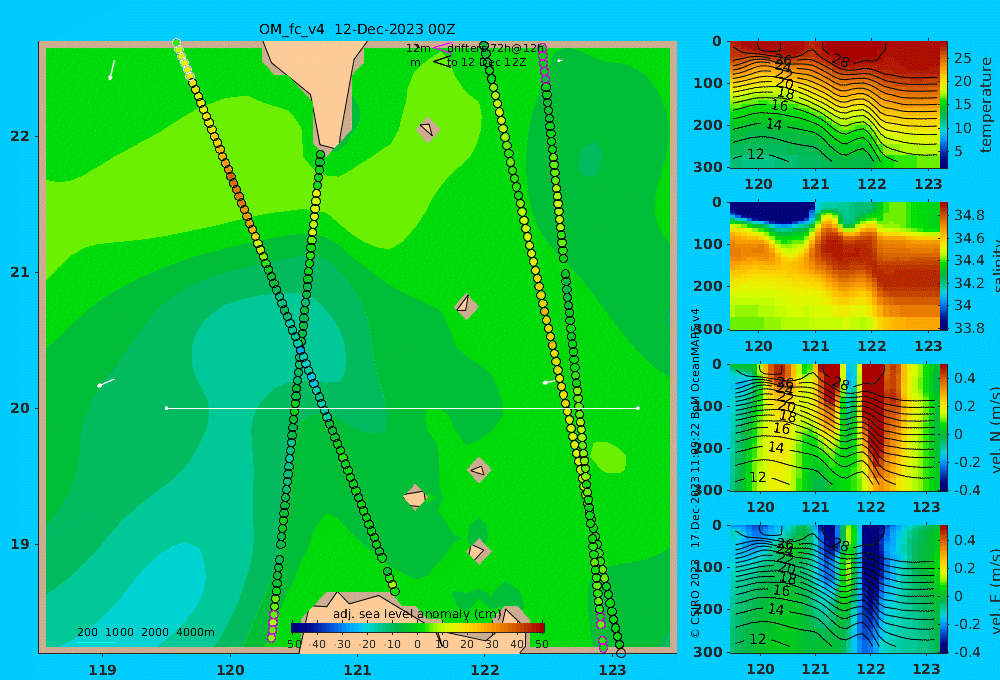The image size is (1000, 680).
Task: Click the white current arrow in the map's top-left
Action: pyautogui.click(x=112, y=70)
